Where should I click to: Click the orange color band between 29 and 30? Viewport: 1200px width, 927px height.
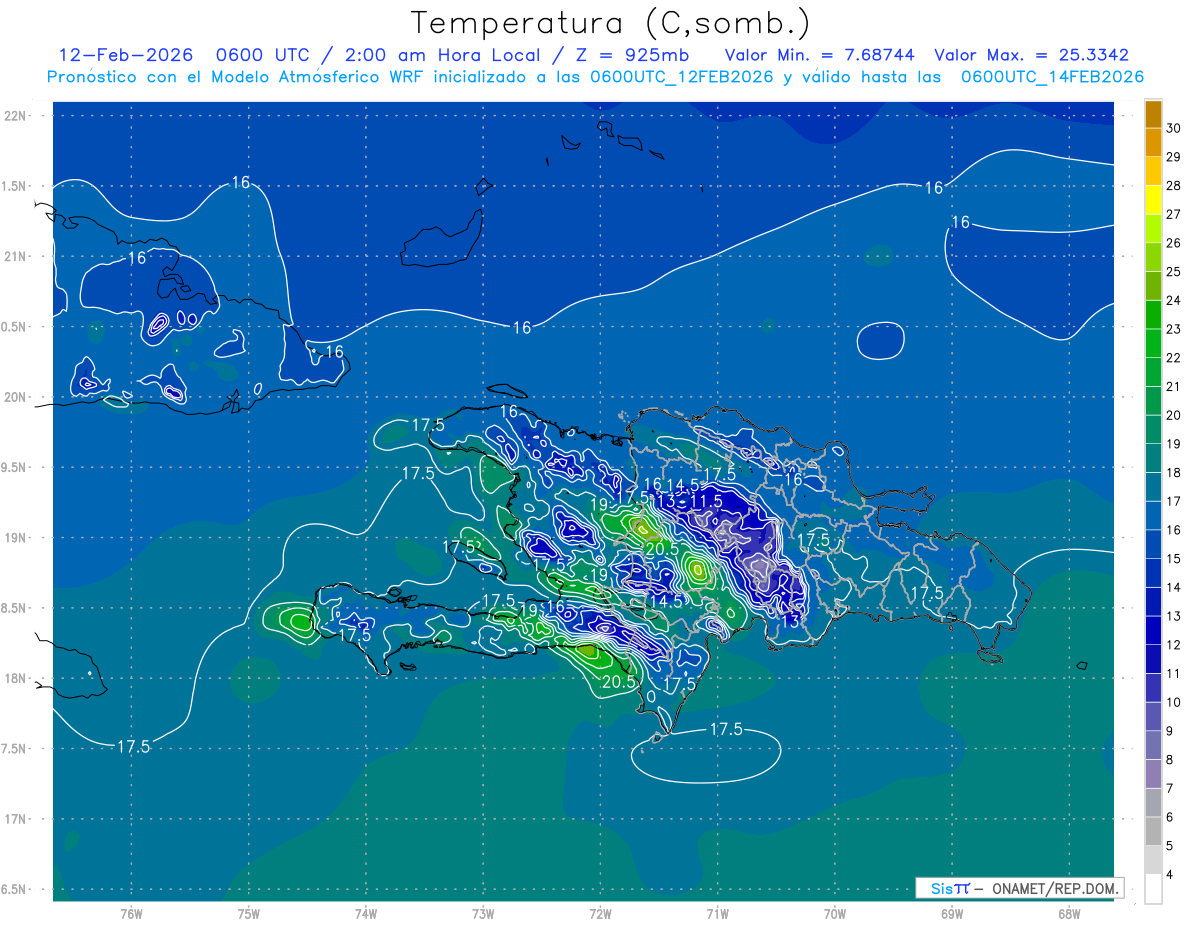click(x=1153, y=143)
